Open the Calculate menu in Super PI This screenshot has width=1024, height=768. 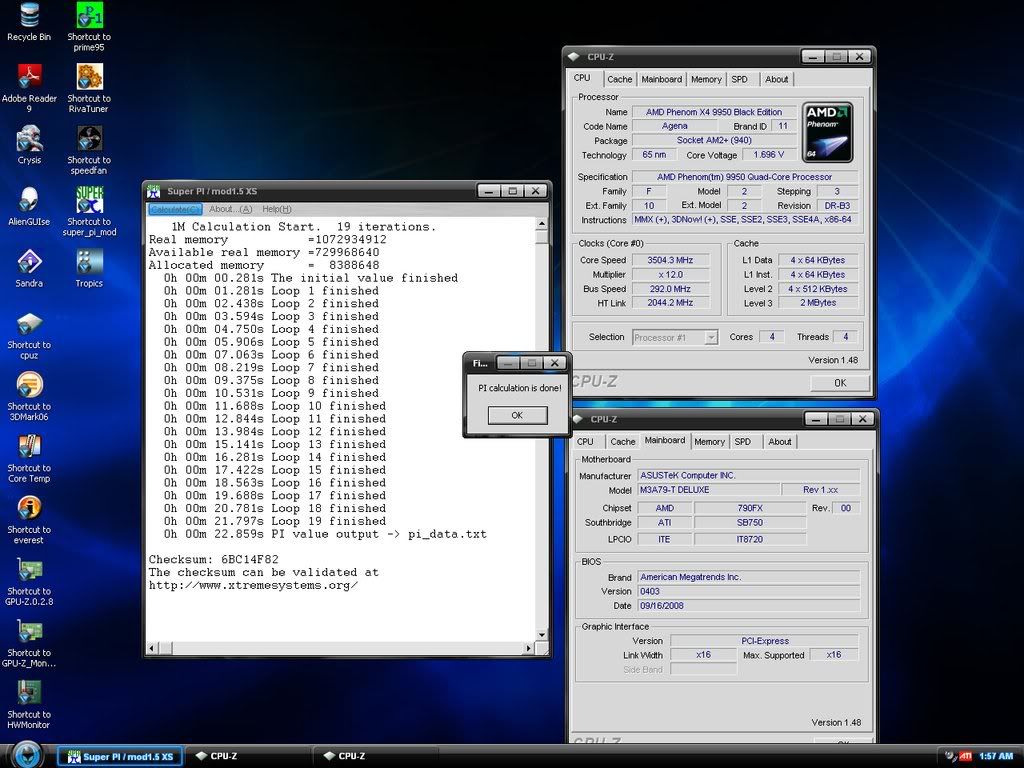[x=174, y=209]
